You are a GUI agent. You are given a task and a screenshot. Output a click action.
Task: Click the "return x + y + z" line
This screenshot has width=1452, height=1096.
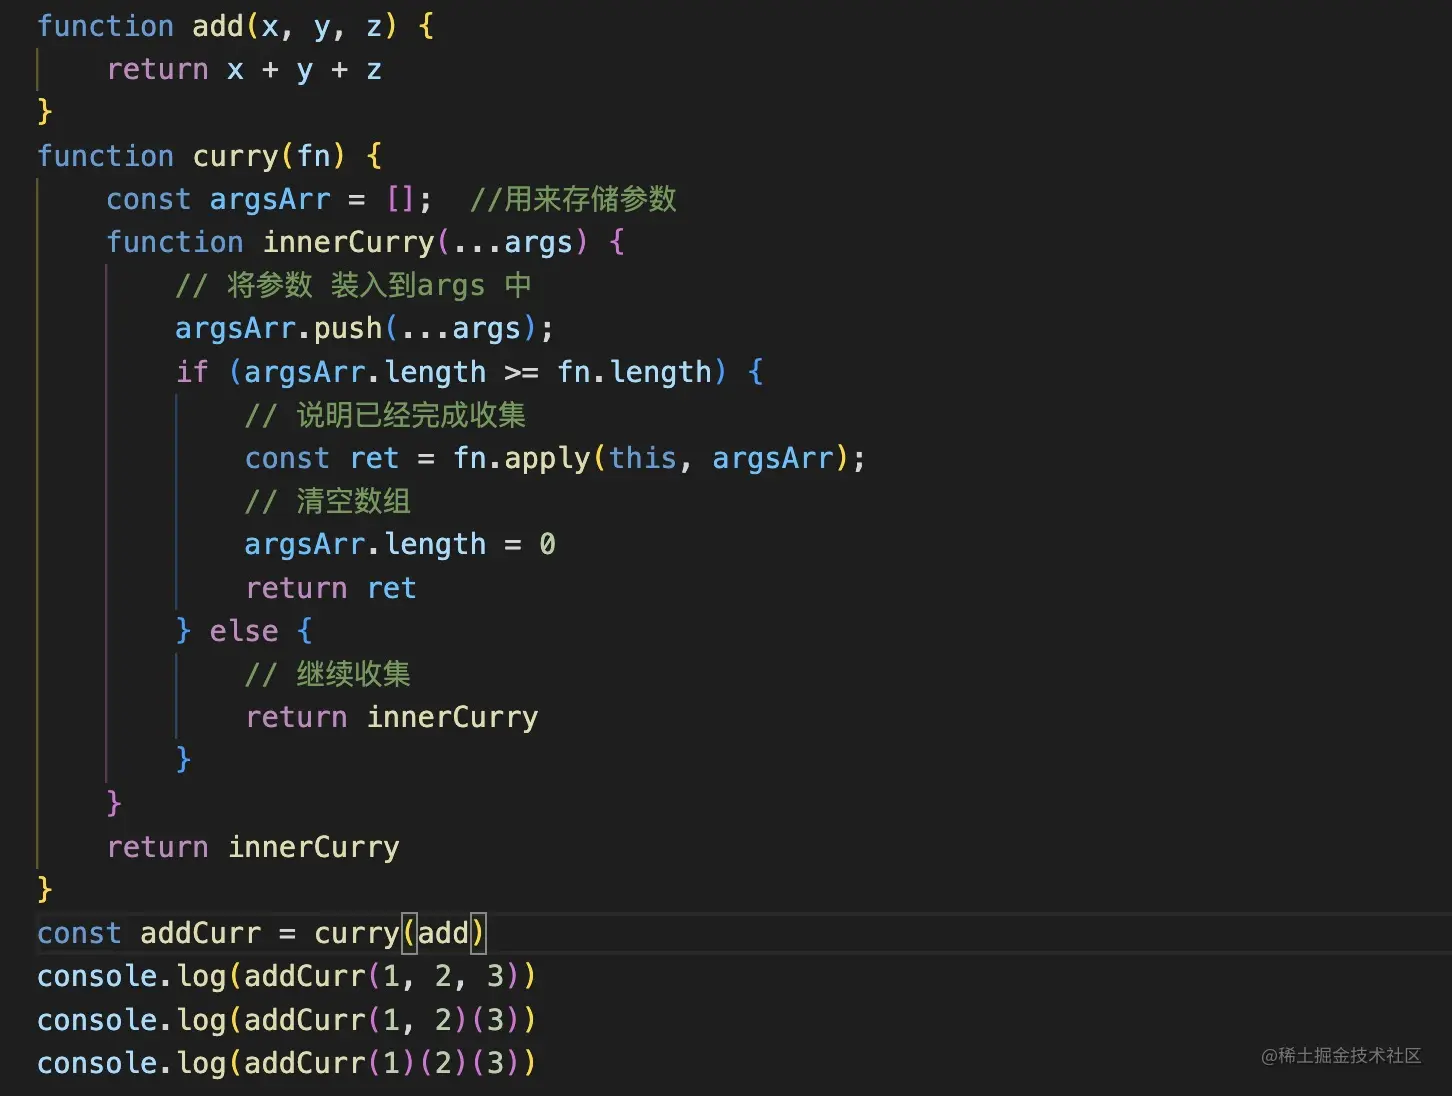coord(244,70)
